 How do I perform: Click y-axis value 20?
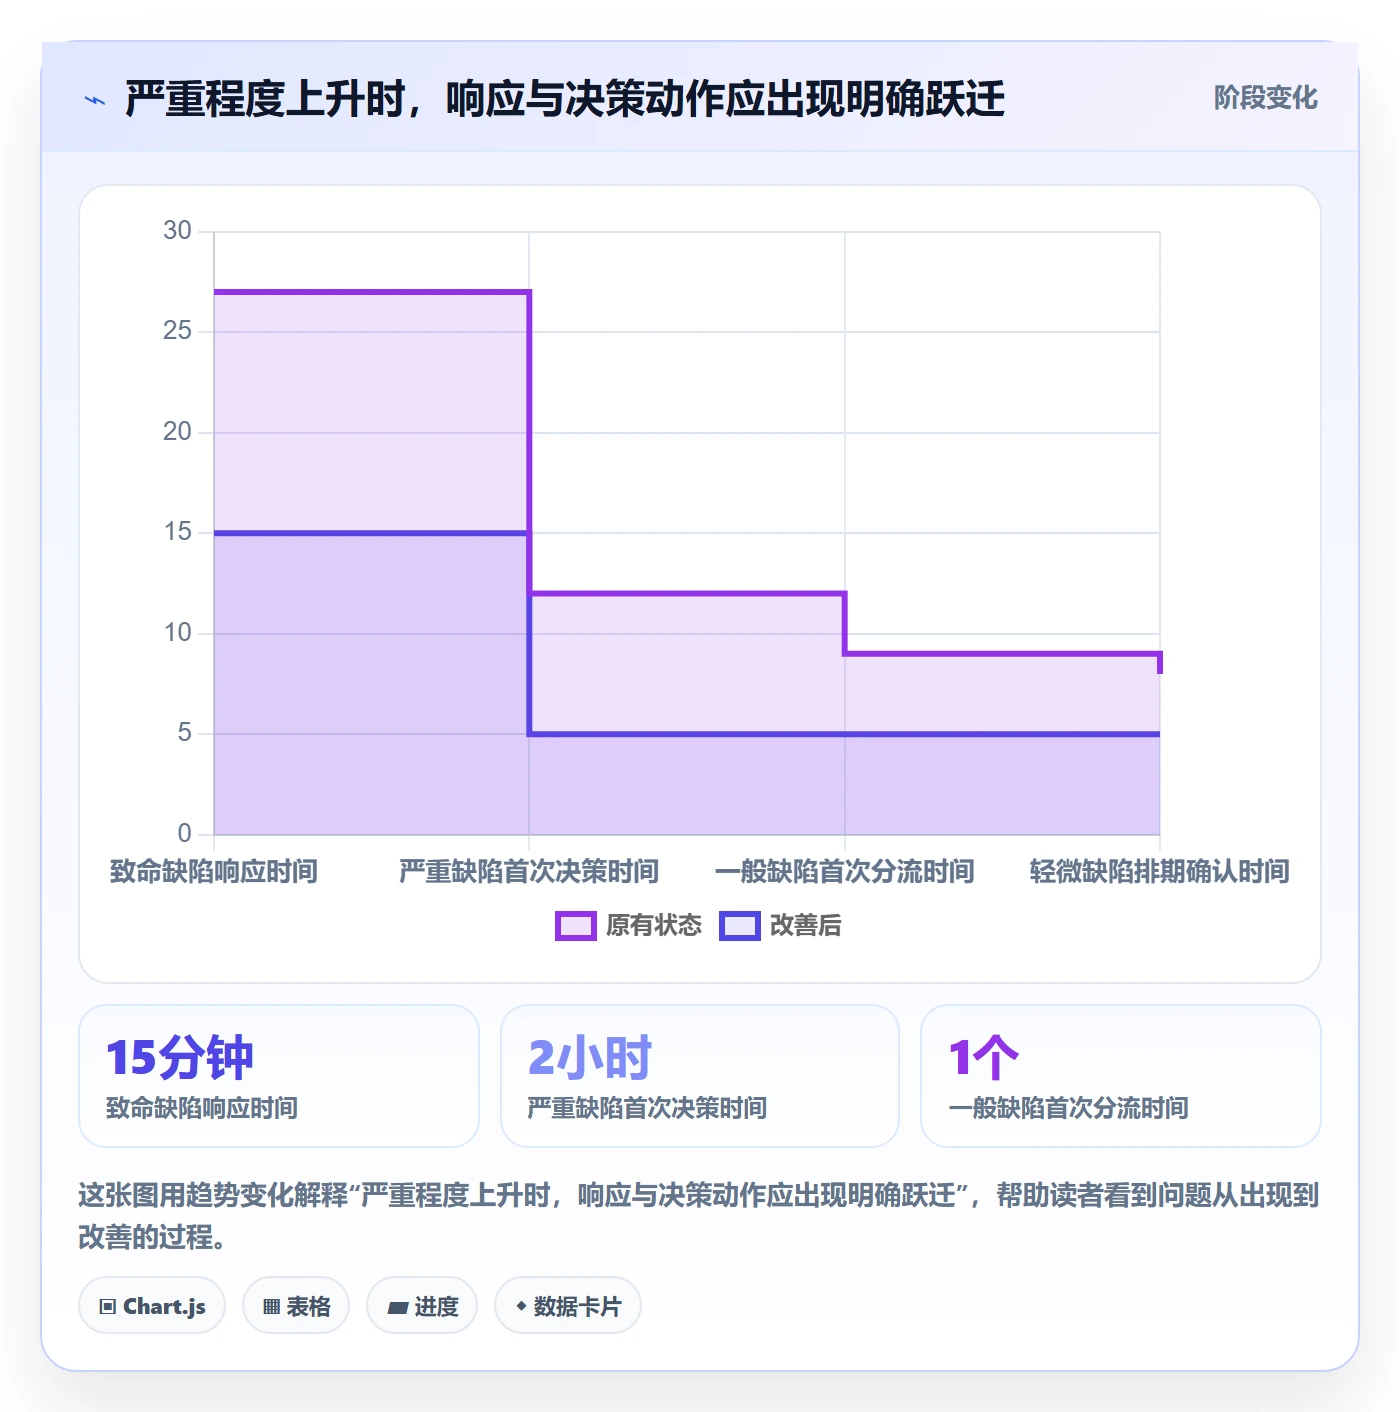[x=177, y=432]
